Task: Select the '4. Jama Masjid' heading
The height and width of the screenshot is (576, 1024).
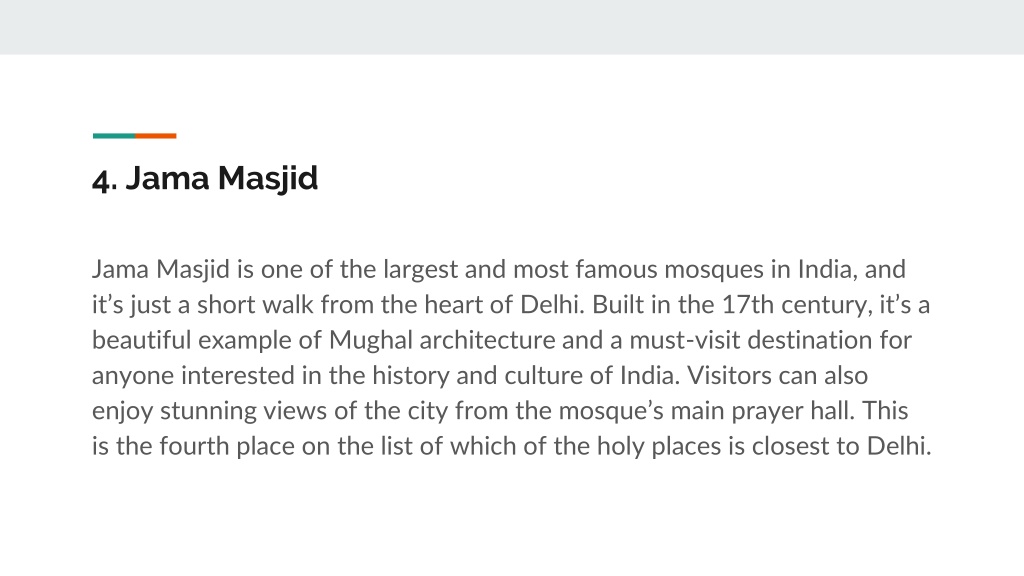Action: (x=205, y=178)
